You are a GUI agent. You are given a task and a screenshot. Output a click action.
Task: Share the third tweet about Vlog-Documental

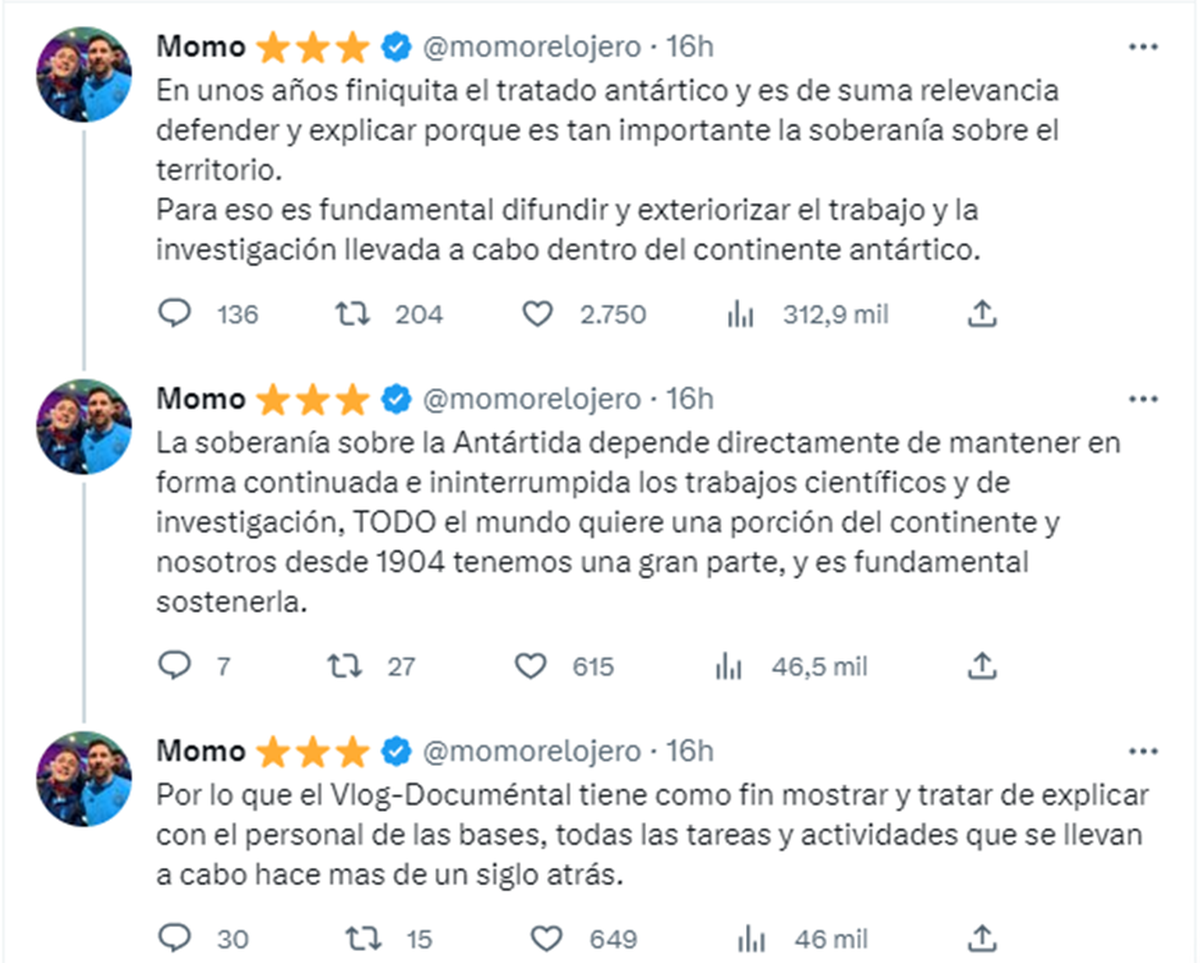(983, 938)
